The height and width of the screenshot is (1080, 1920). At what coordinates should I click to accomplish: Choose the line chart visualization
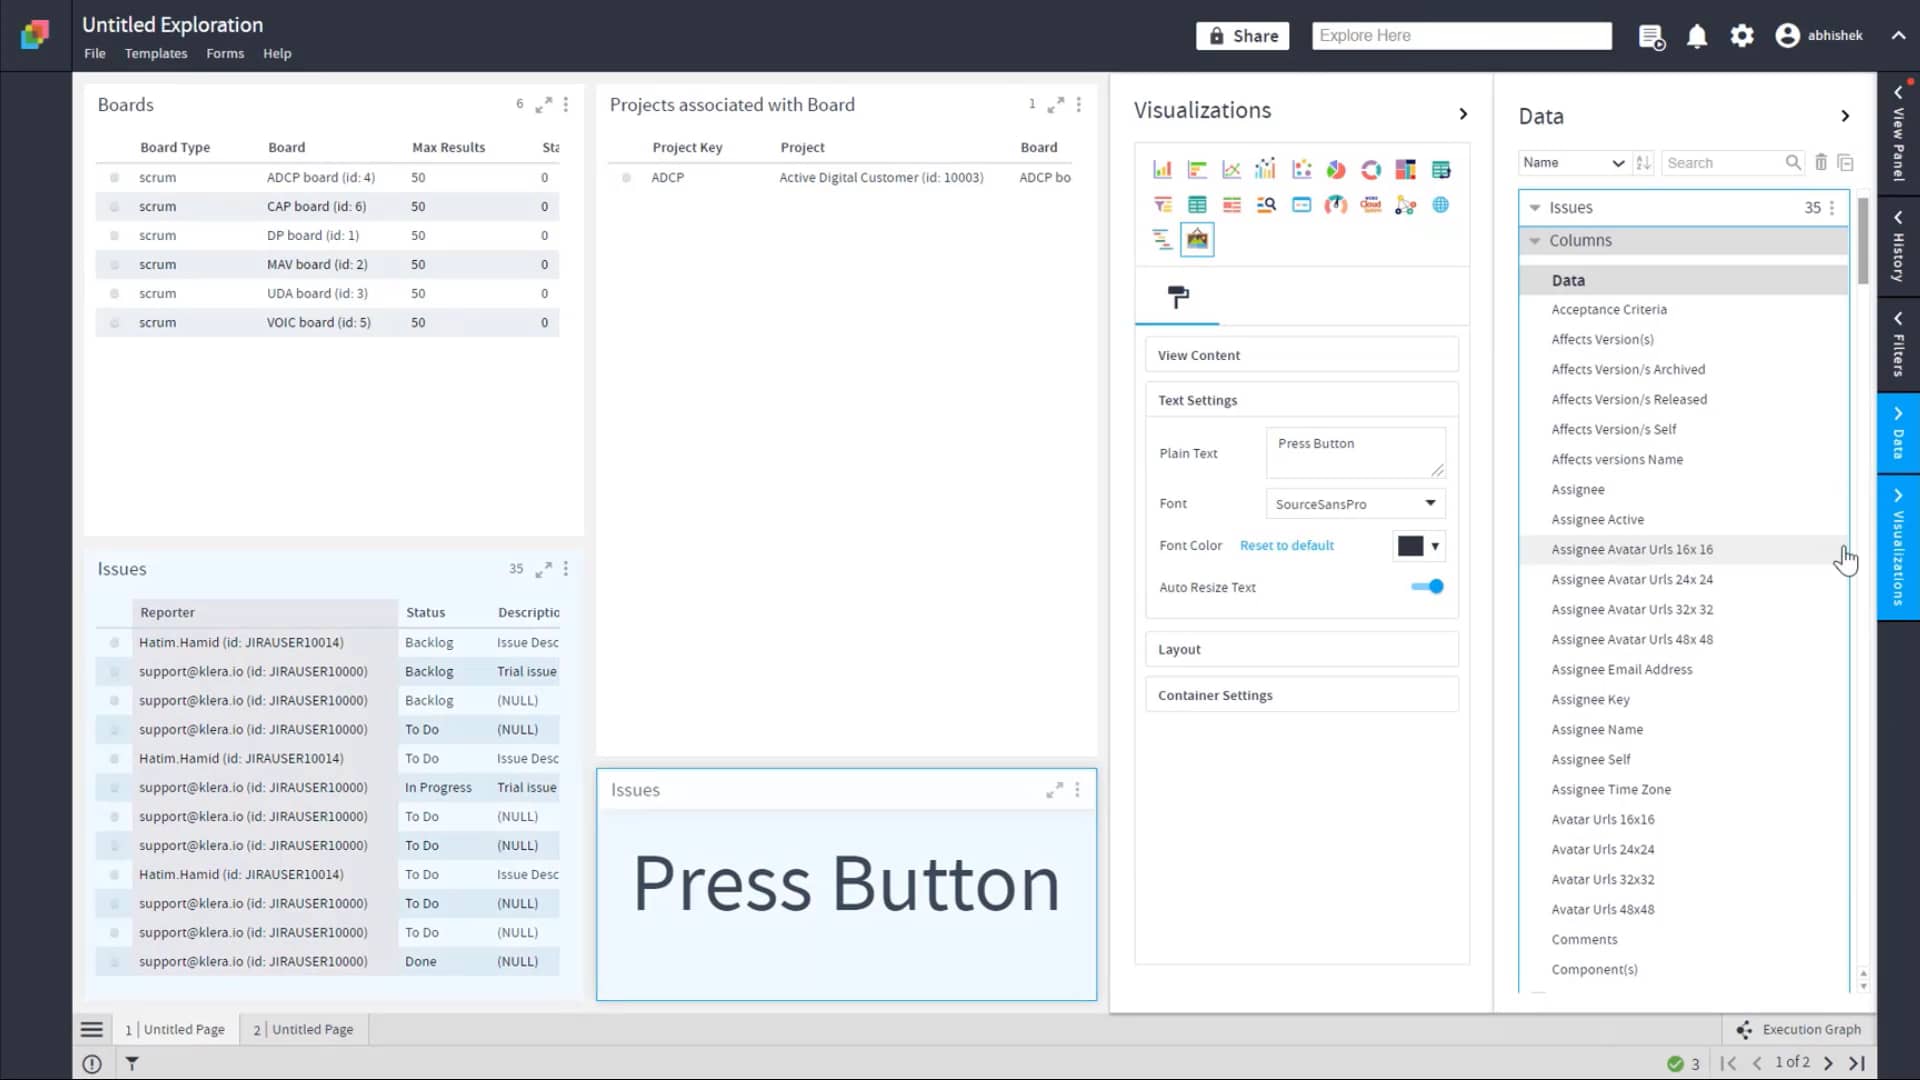1231,170
